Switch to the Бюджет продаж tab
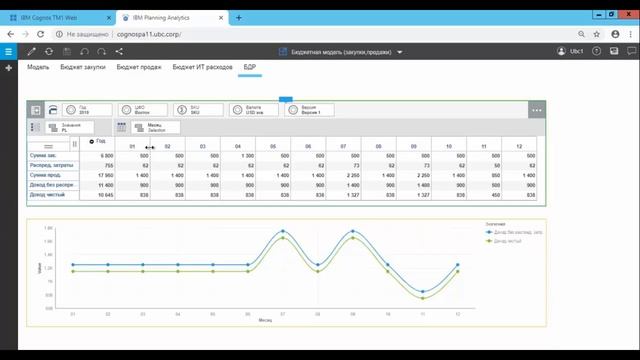 tap(139, 67)
